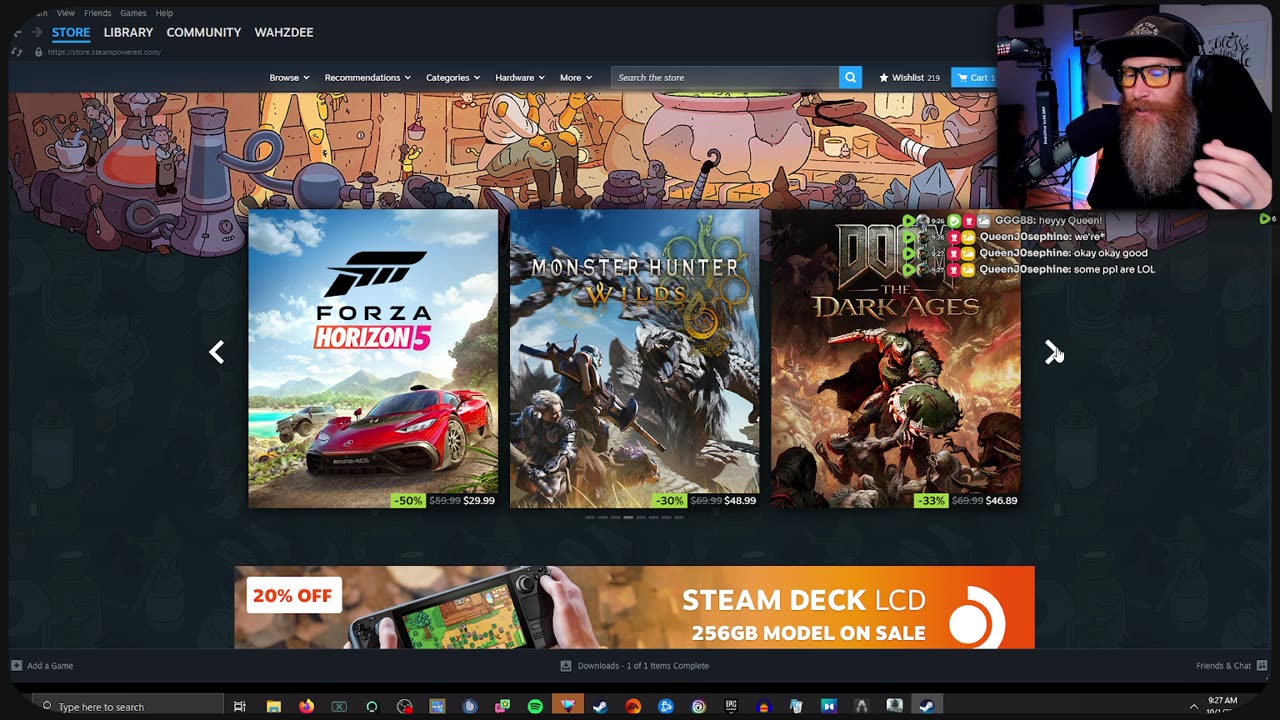Open the Forza Horizon 5 game card
1280x720 pixels.
click(x=373, y=358)
